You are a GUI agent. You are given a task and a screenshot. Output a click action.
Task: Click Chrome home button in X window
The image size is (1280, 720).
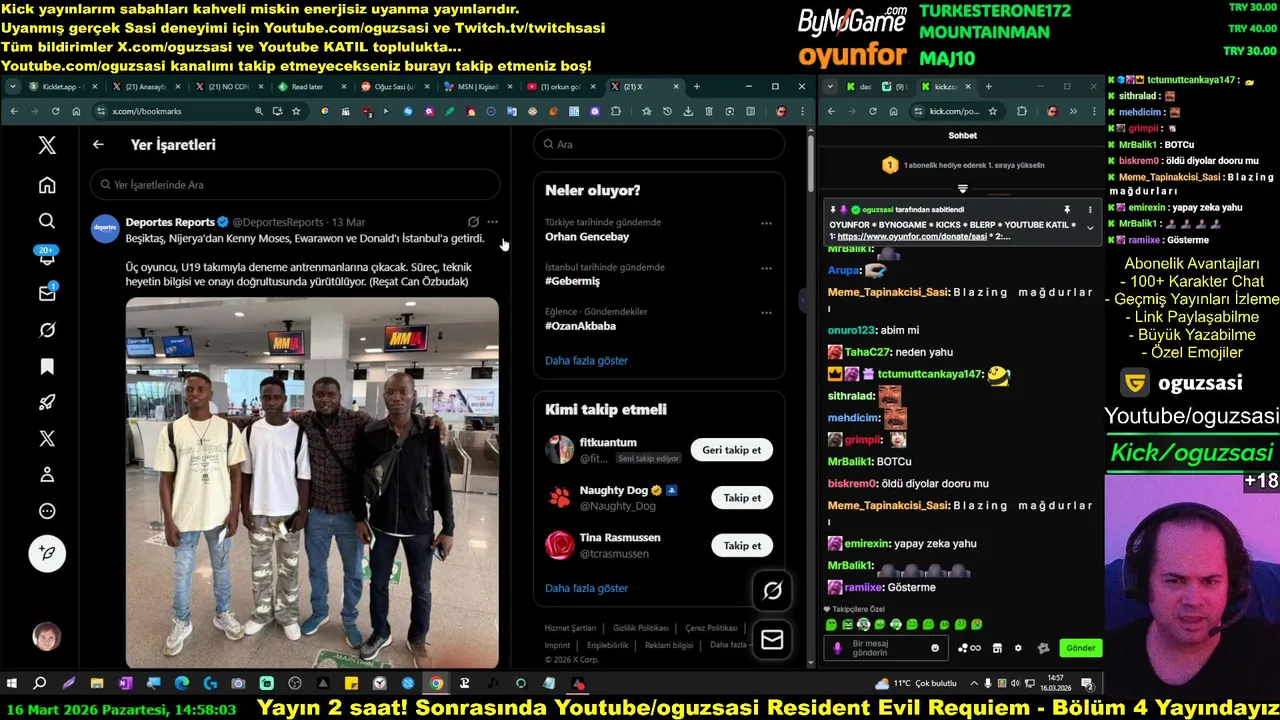click(76, 111)
